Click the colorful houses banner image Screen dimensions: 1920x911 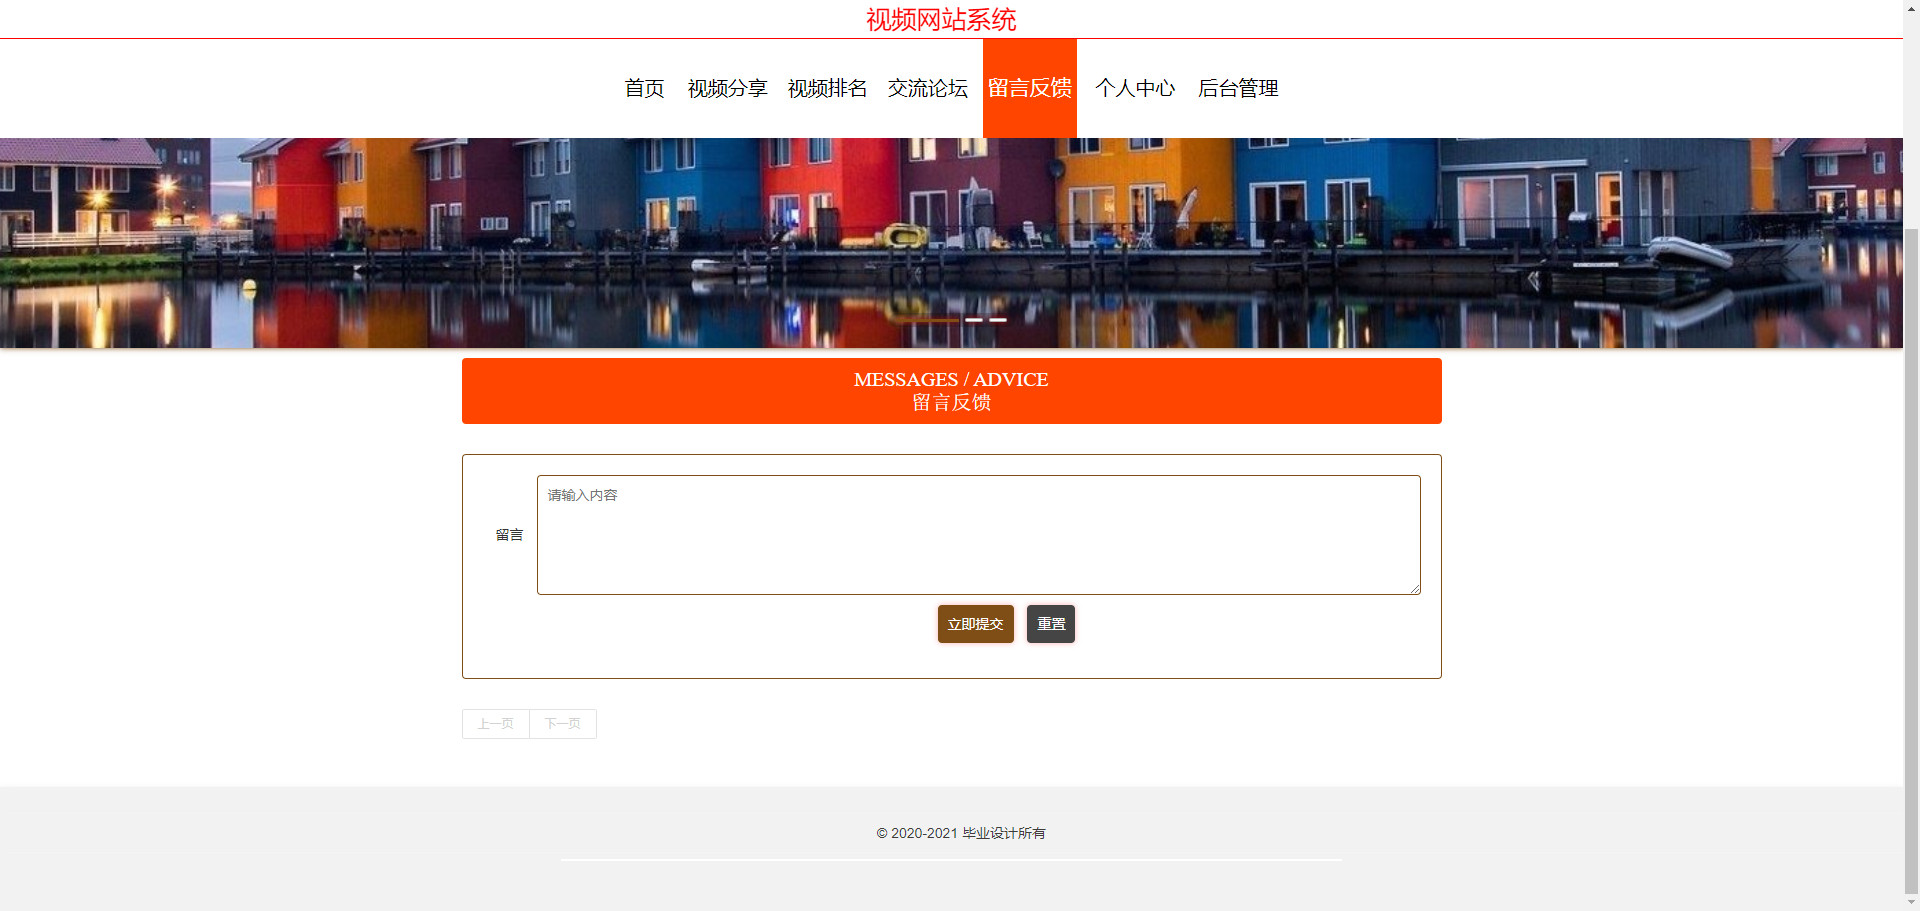click(x=951, y=243)
